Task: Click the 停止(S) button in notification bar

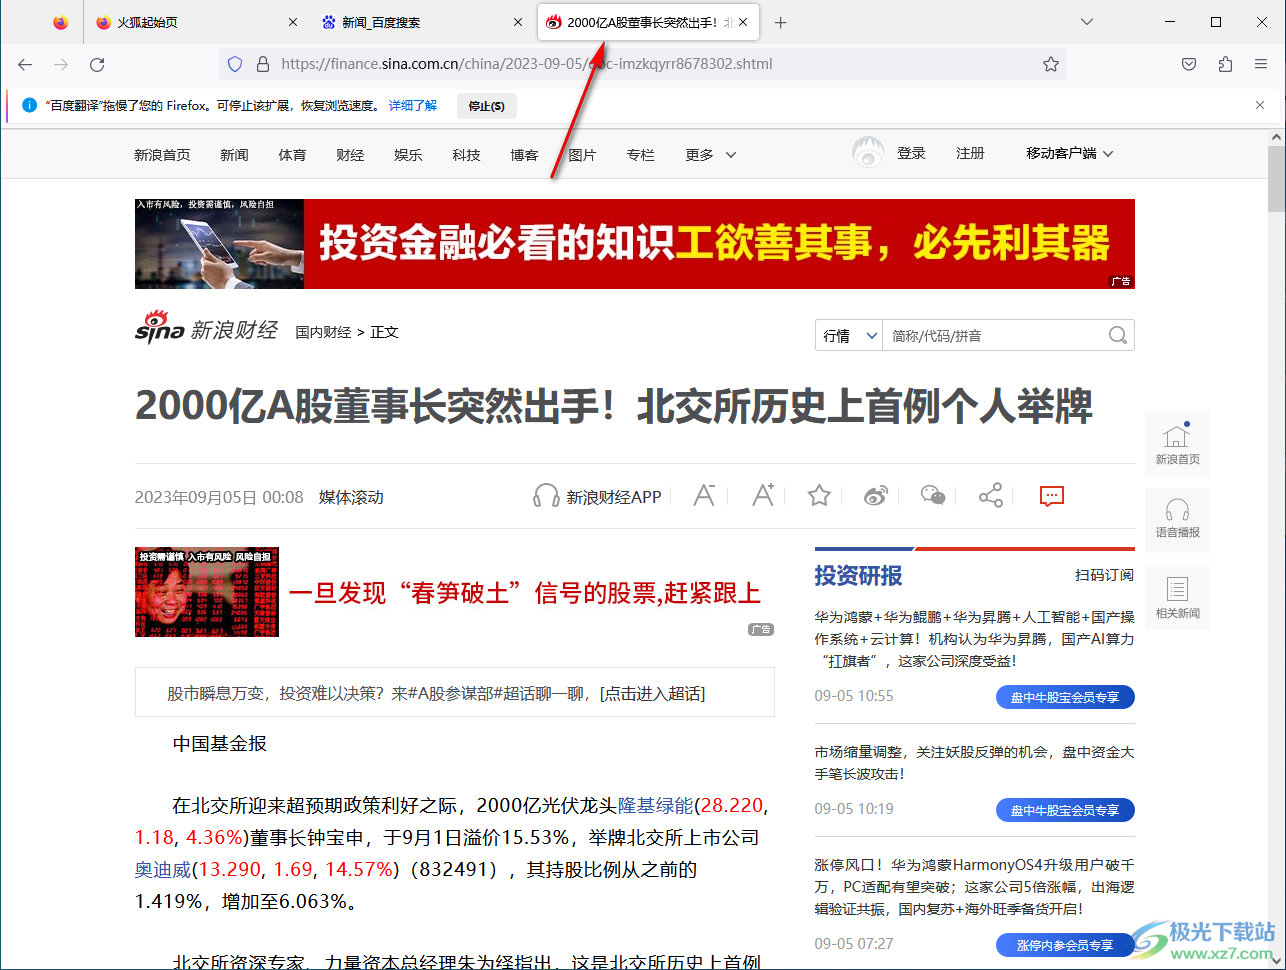Action: click(x=487, y=105)
